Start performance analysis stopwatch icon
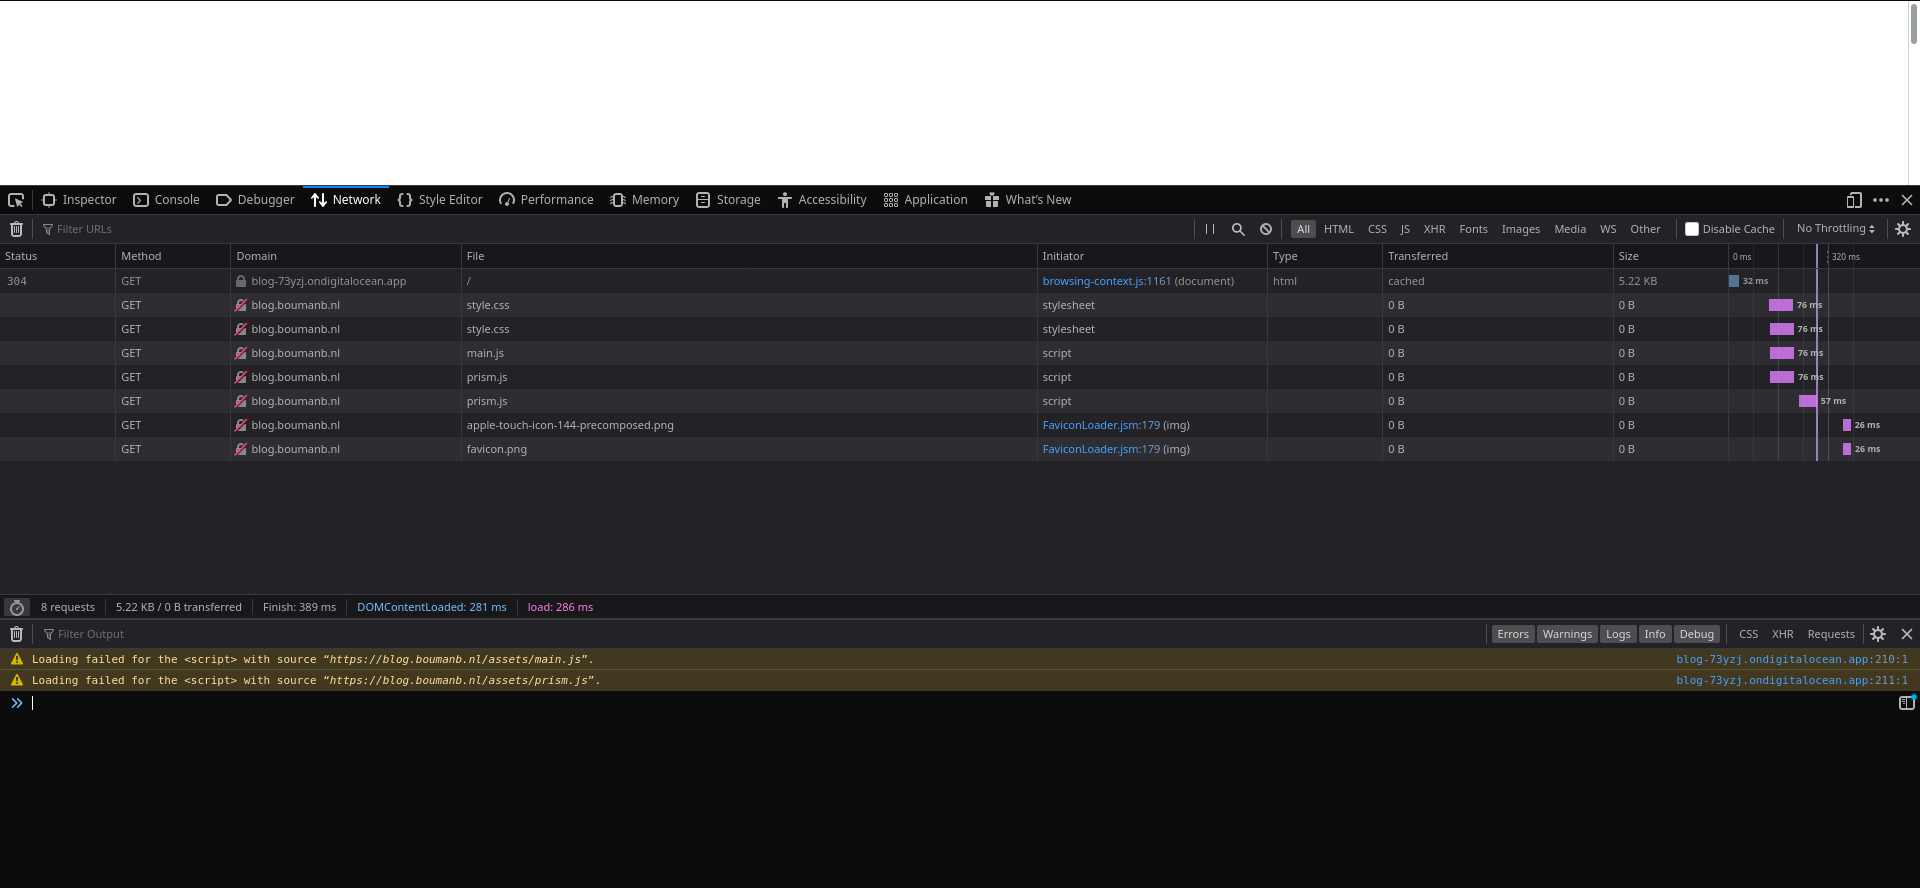 [17, 608]
